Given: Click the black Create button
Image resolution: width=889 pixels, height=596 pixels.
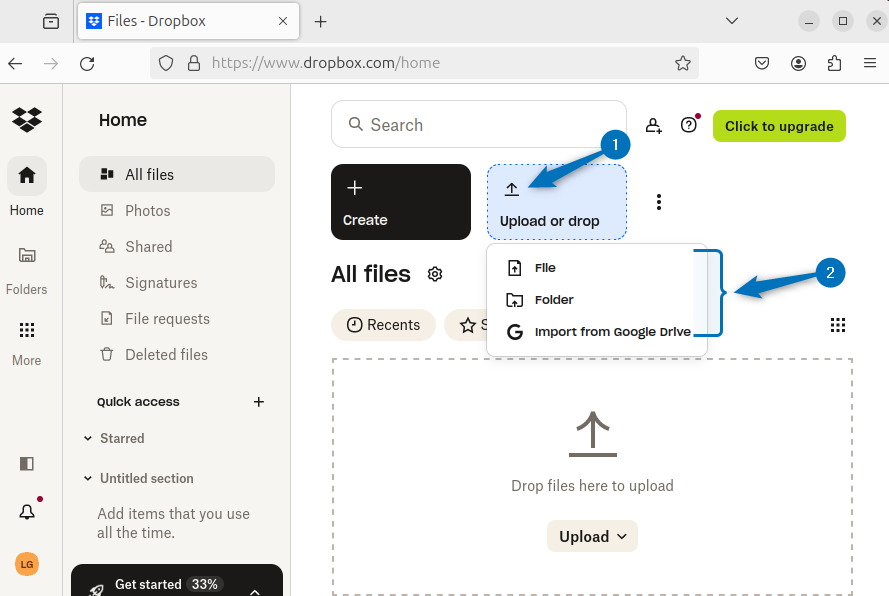Looking at the screenshot, I should pyautogui.click(x=400, y=202).
